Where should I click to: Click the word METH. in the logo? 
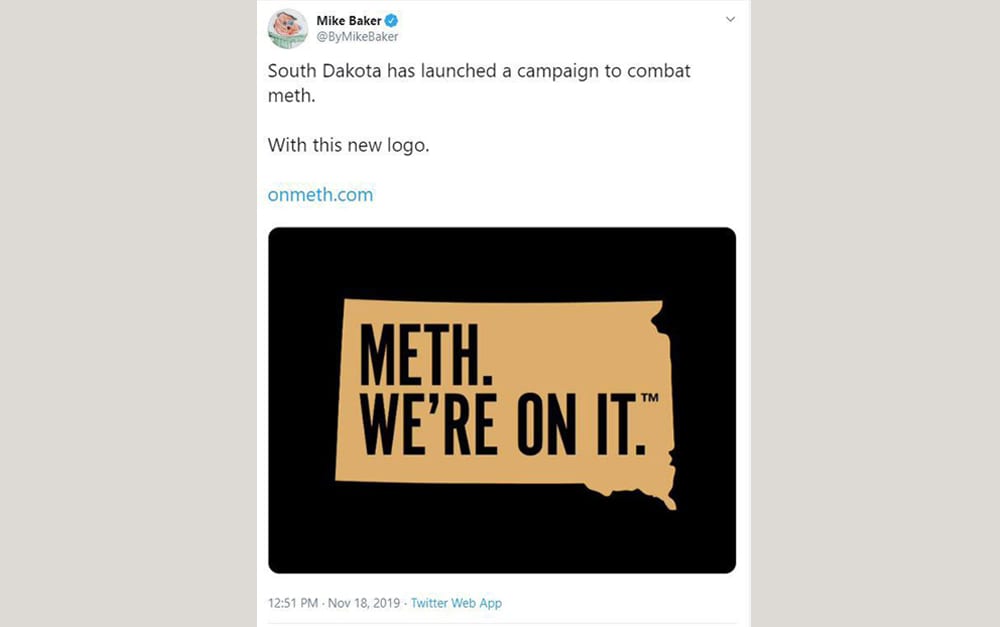coord(426,355)
